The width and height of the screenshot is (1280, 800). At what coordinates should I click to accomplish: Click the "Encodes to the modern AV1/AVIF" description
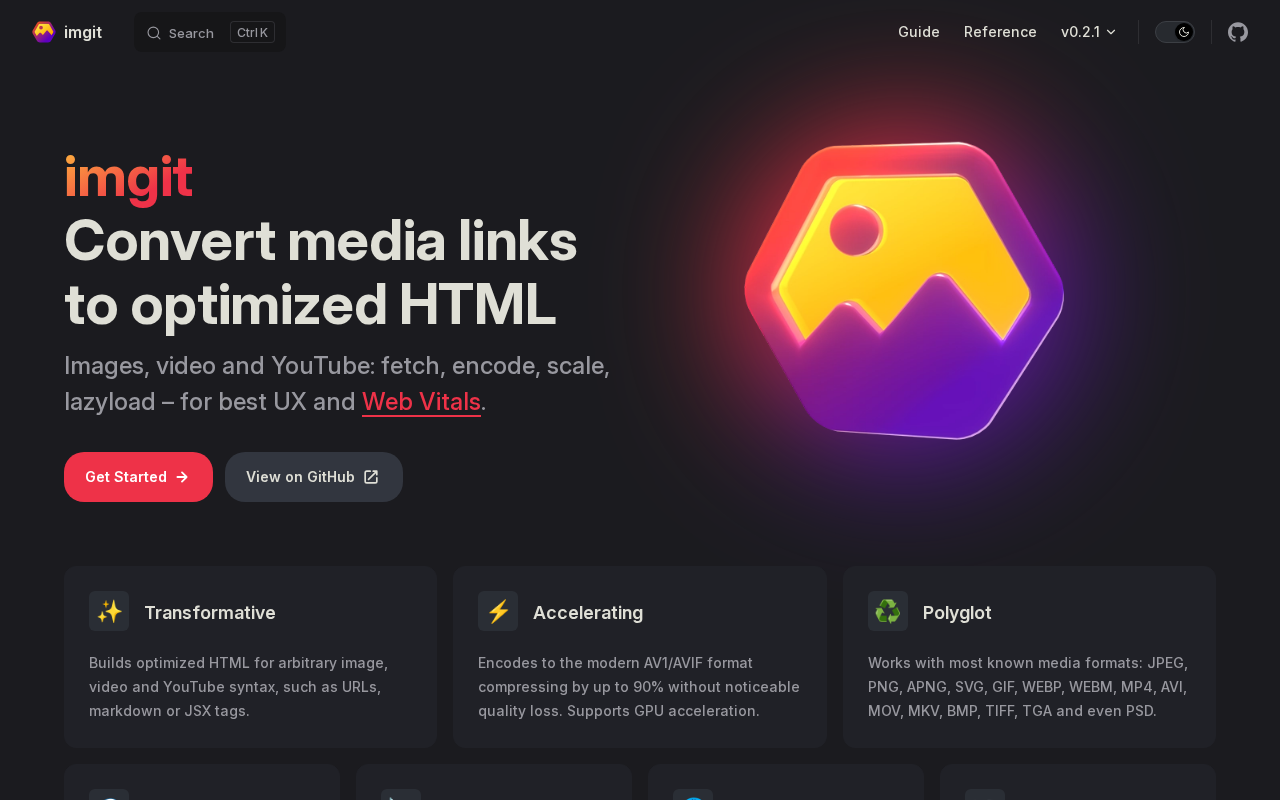(x=639, y=687)
